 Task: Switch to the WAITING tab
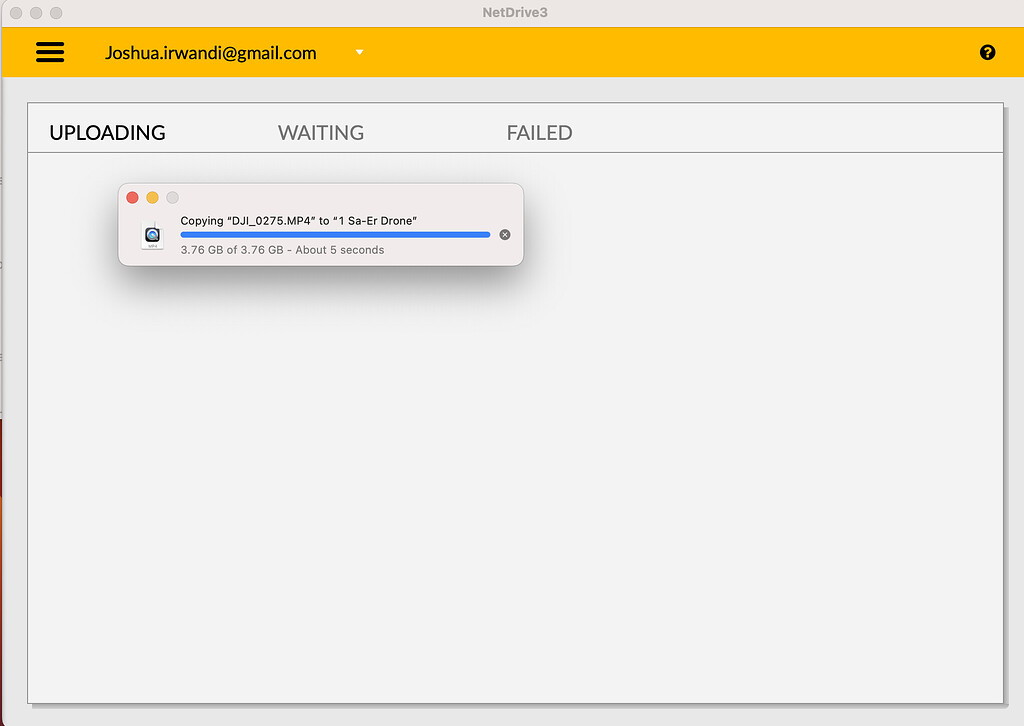click(x=320, y=131)
